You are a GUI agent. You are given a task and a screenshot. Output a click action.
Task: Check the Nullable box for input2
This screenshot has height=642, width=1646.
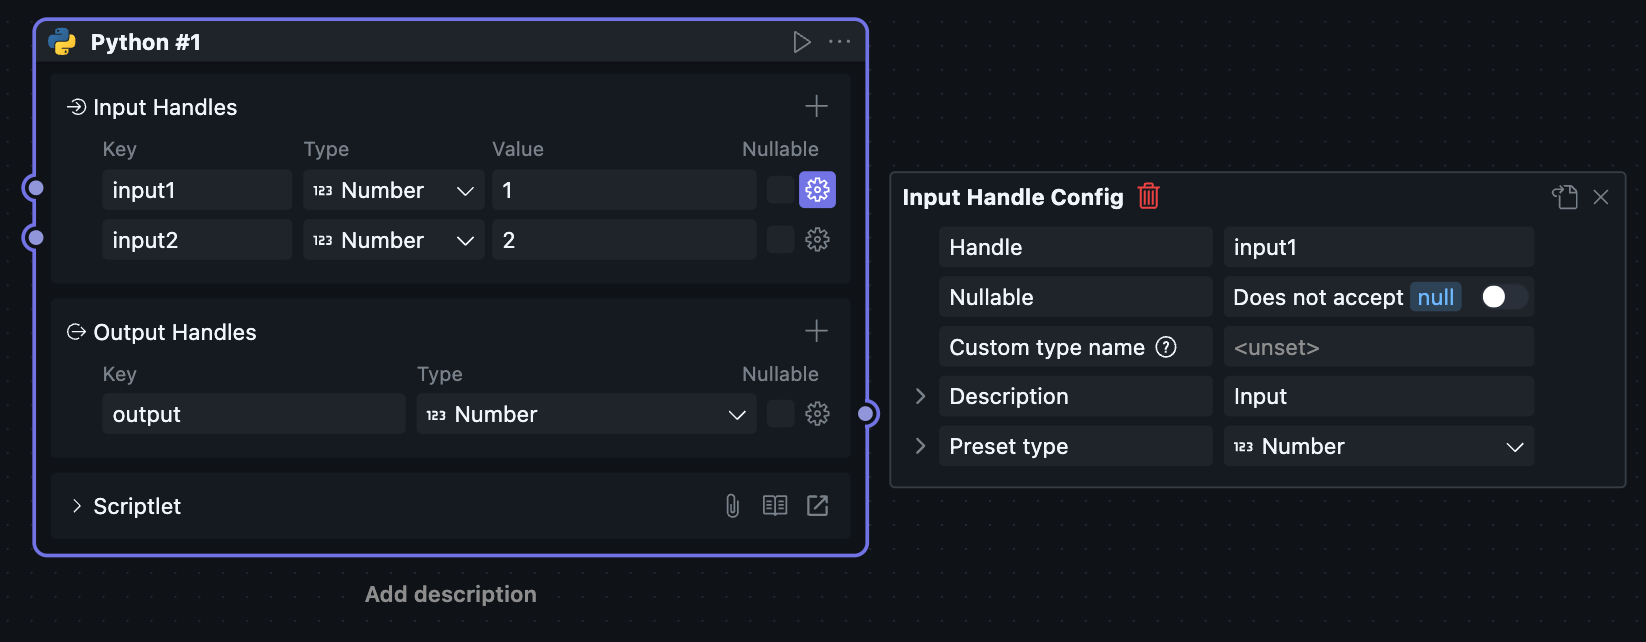[780, 240]
